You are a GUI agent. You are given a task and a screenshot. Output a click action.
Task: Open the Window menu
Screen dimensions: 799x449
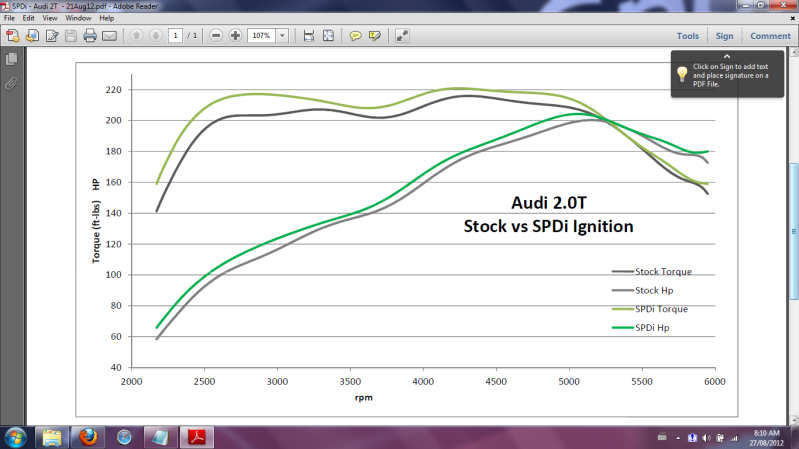click(x=77, y=18)
